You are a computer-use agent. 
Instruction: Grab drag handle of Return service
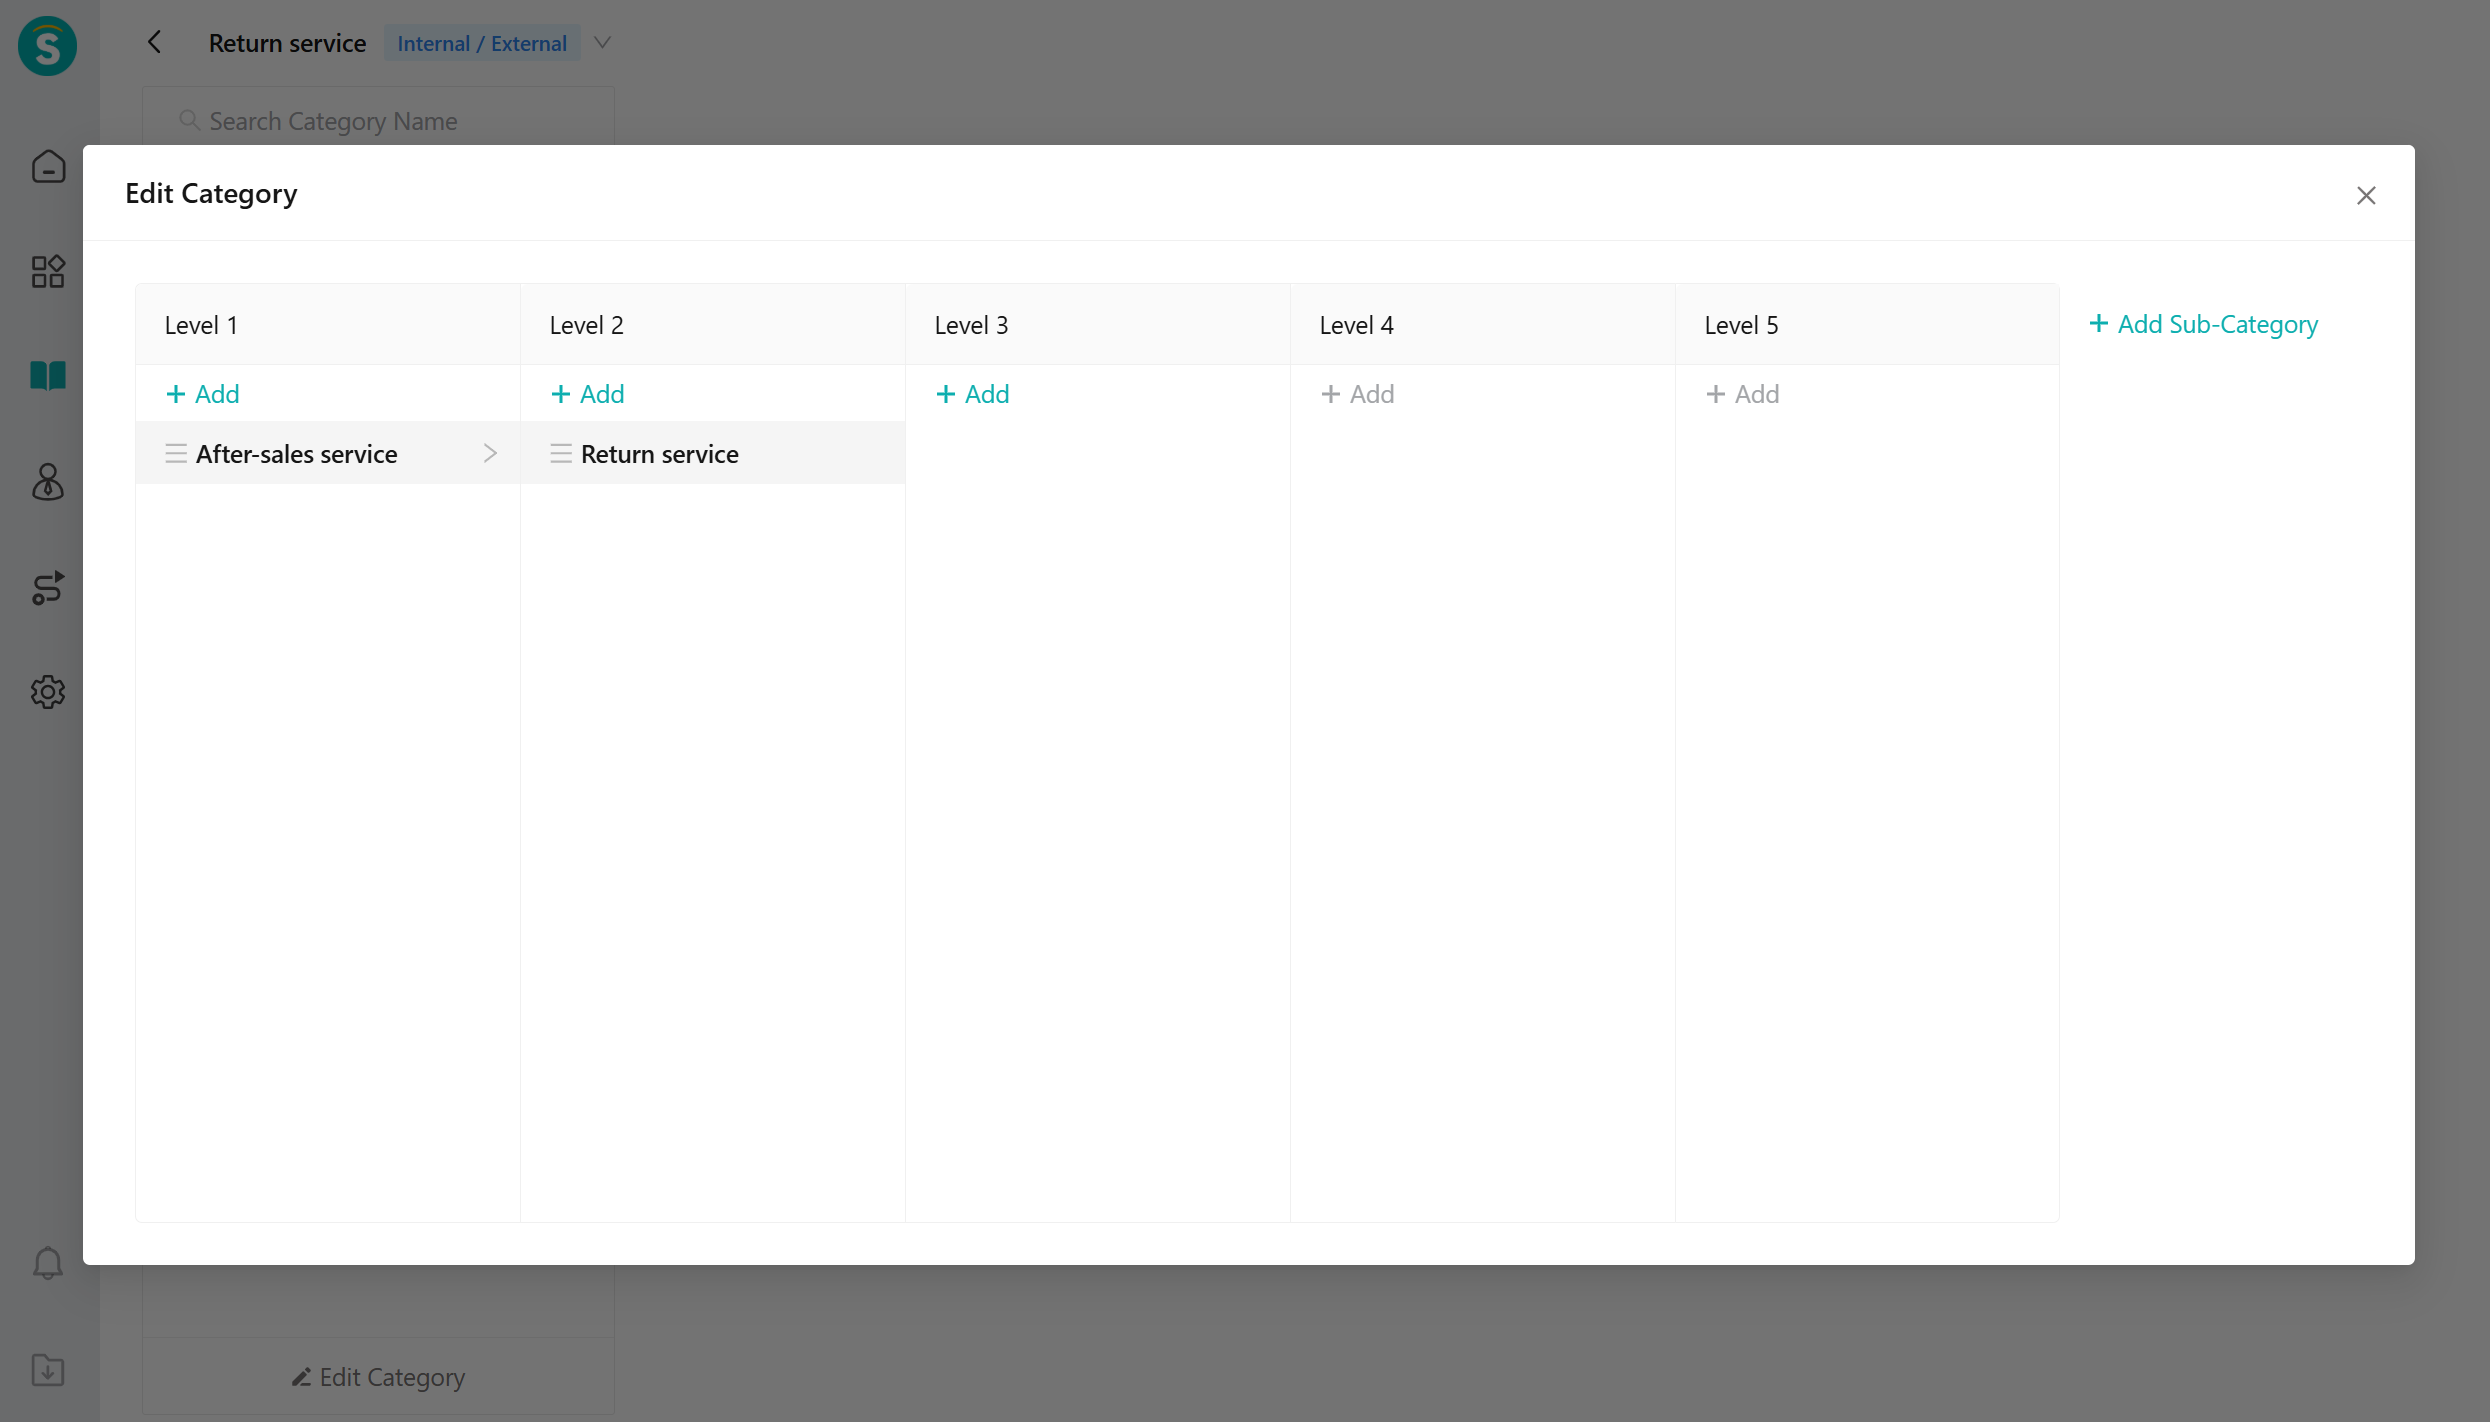coord(561,453)
